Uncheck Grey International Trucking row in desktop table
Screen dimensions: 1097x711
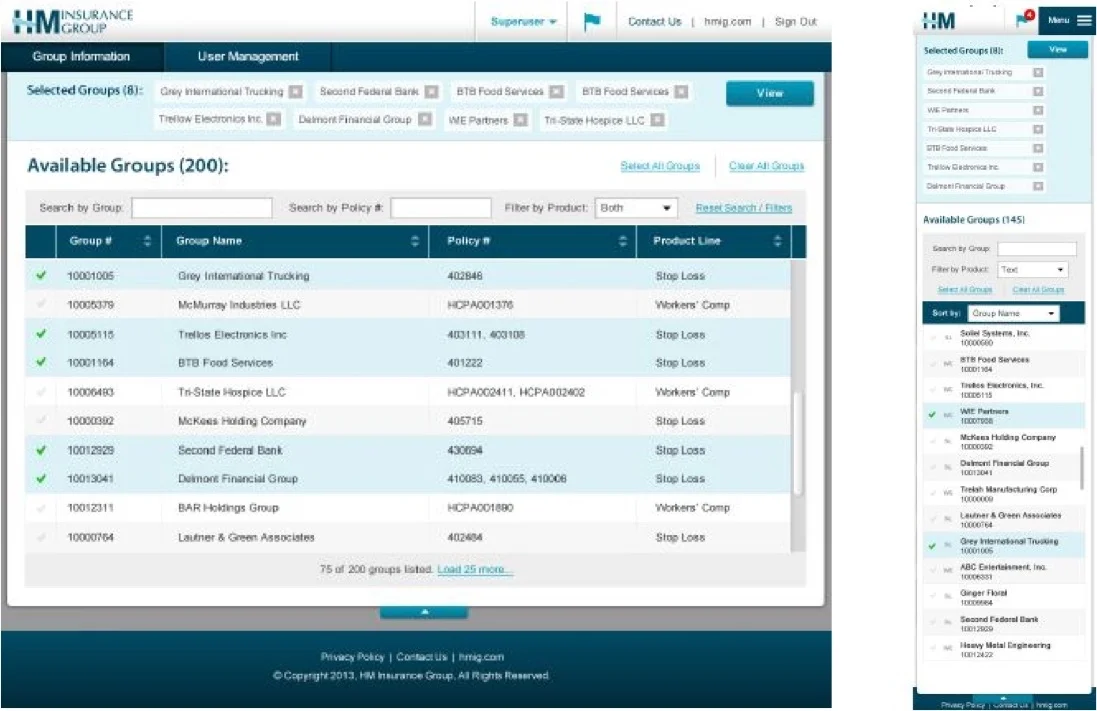[x=41, y=275]
